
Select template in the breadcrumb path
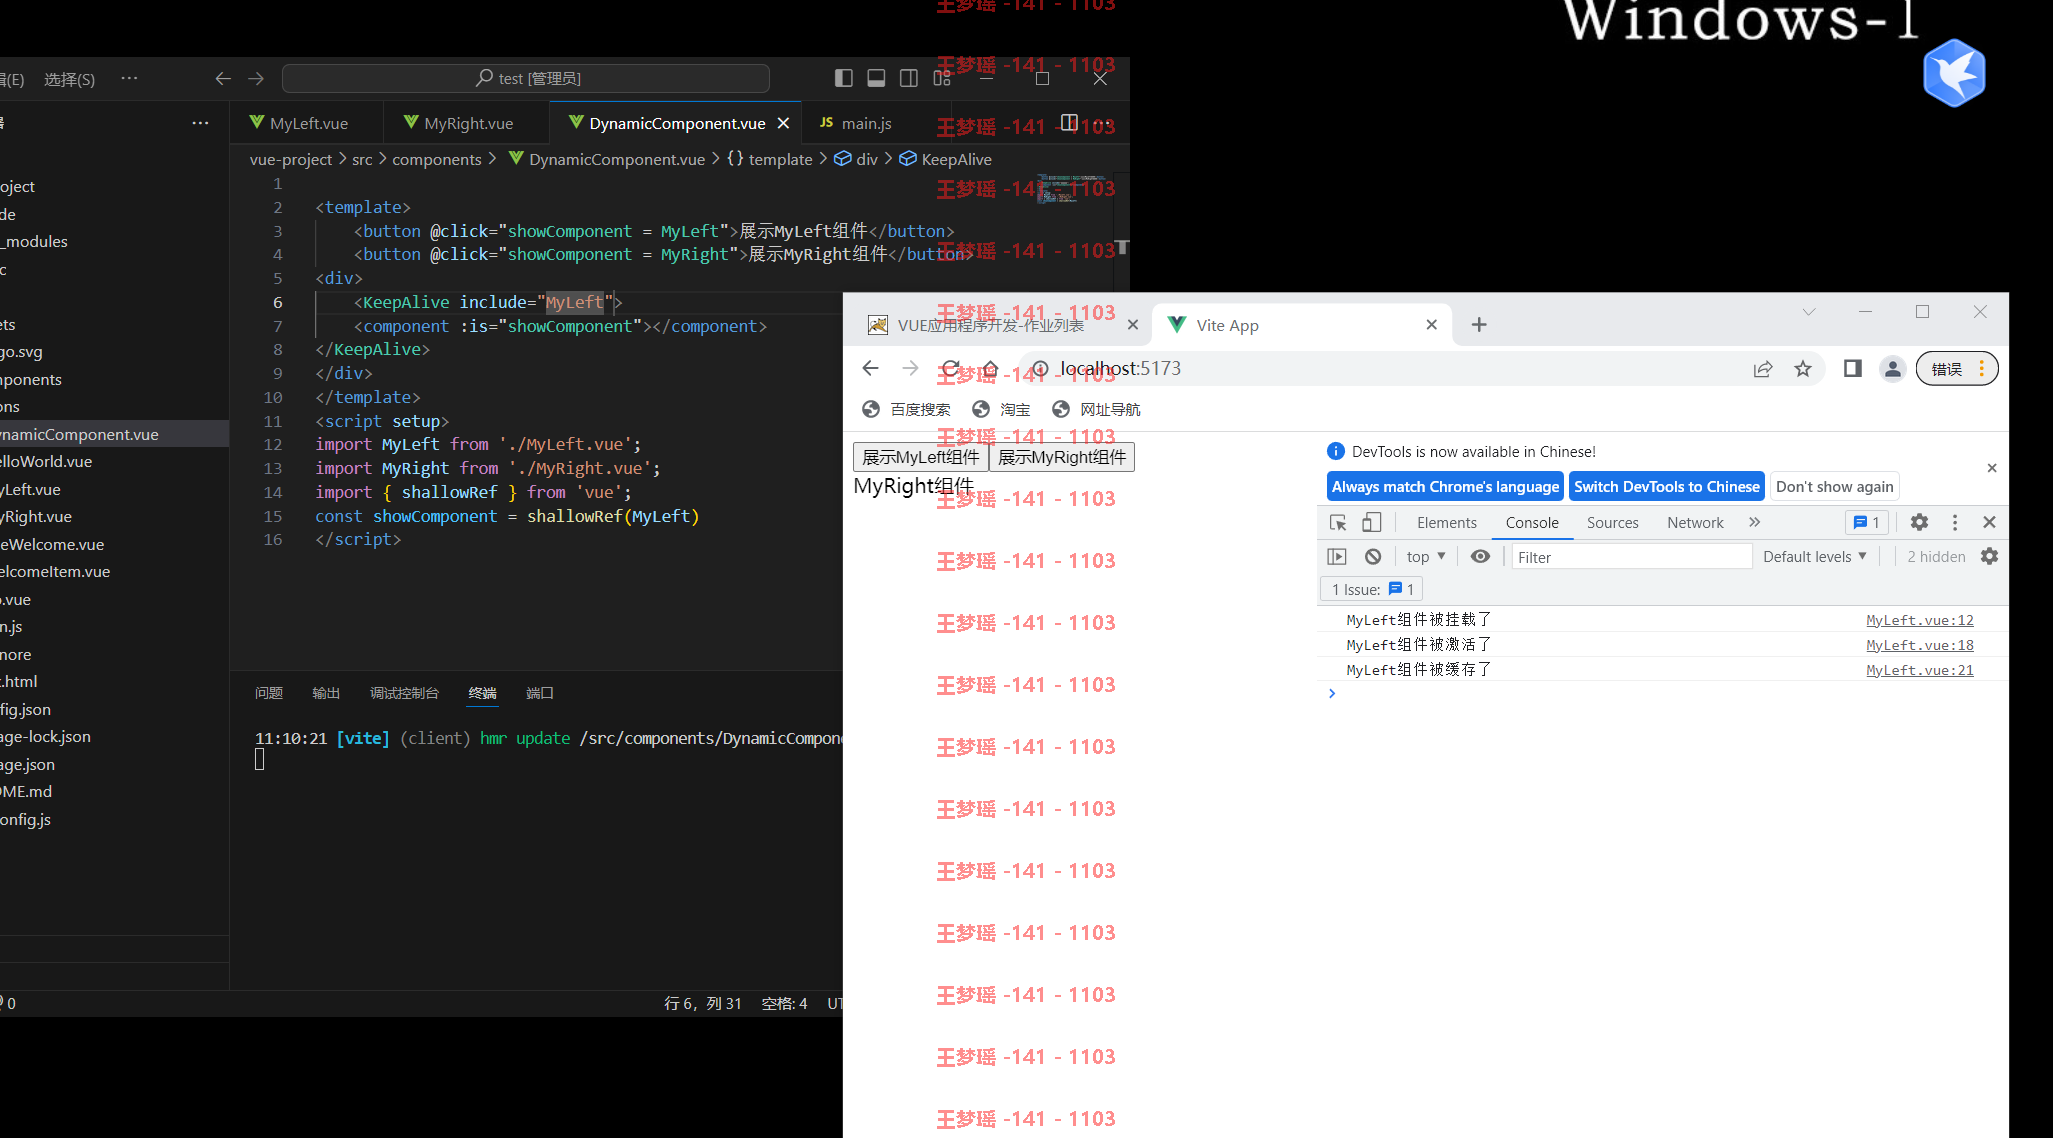tap(780, 159)
